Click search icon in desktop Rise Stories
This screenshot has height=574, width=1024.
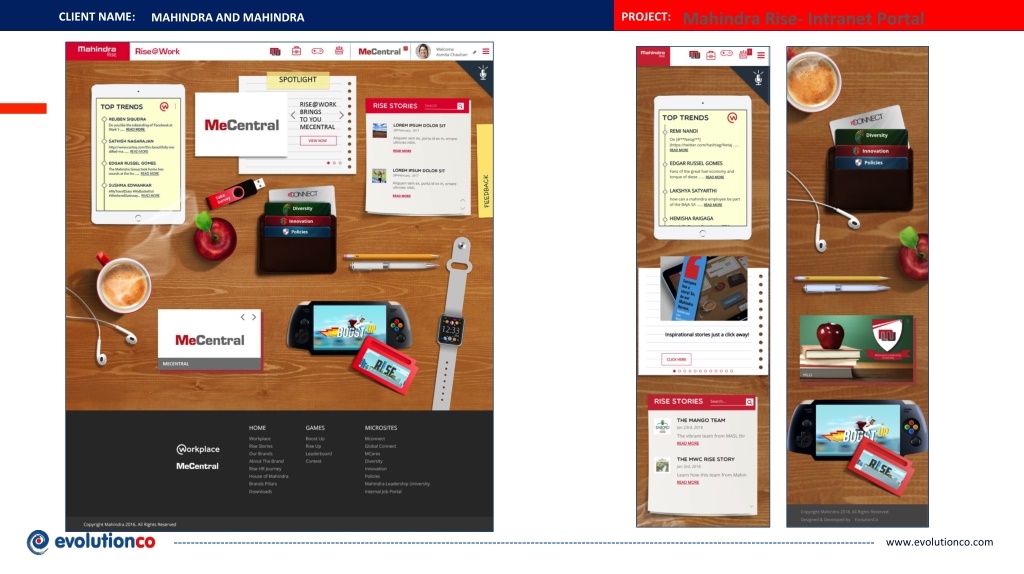tap(460, 106)
